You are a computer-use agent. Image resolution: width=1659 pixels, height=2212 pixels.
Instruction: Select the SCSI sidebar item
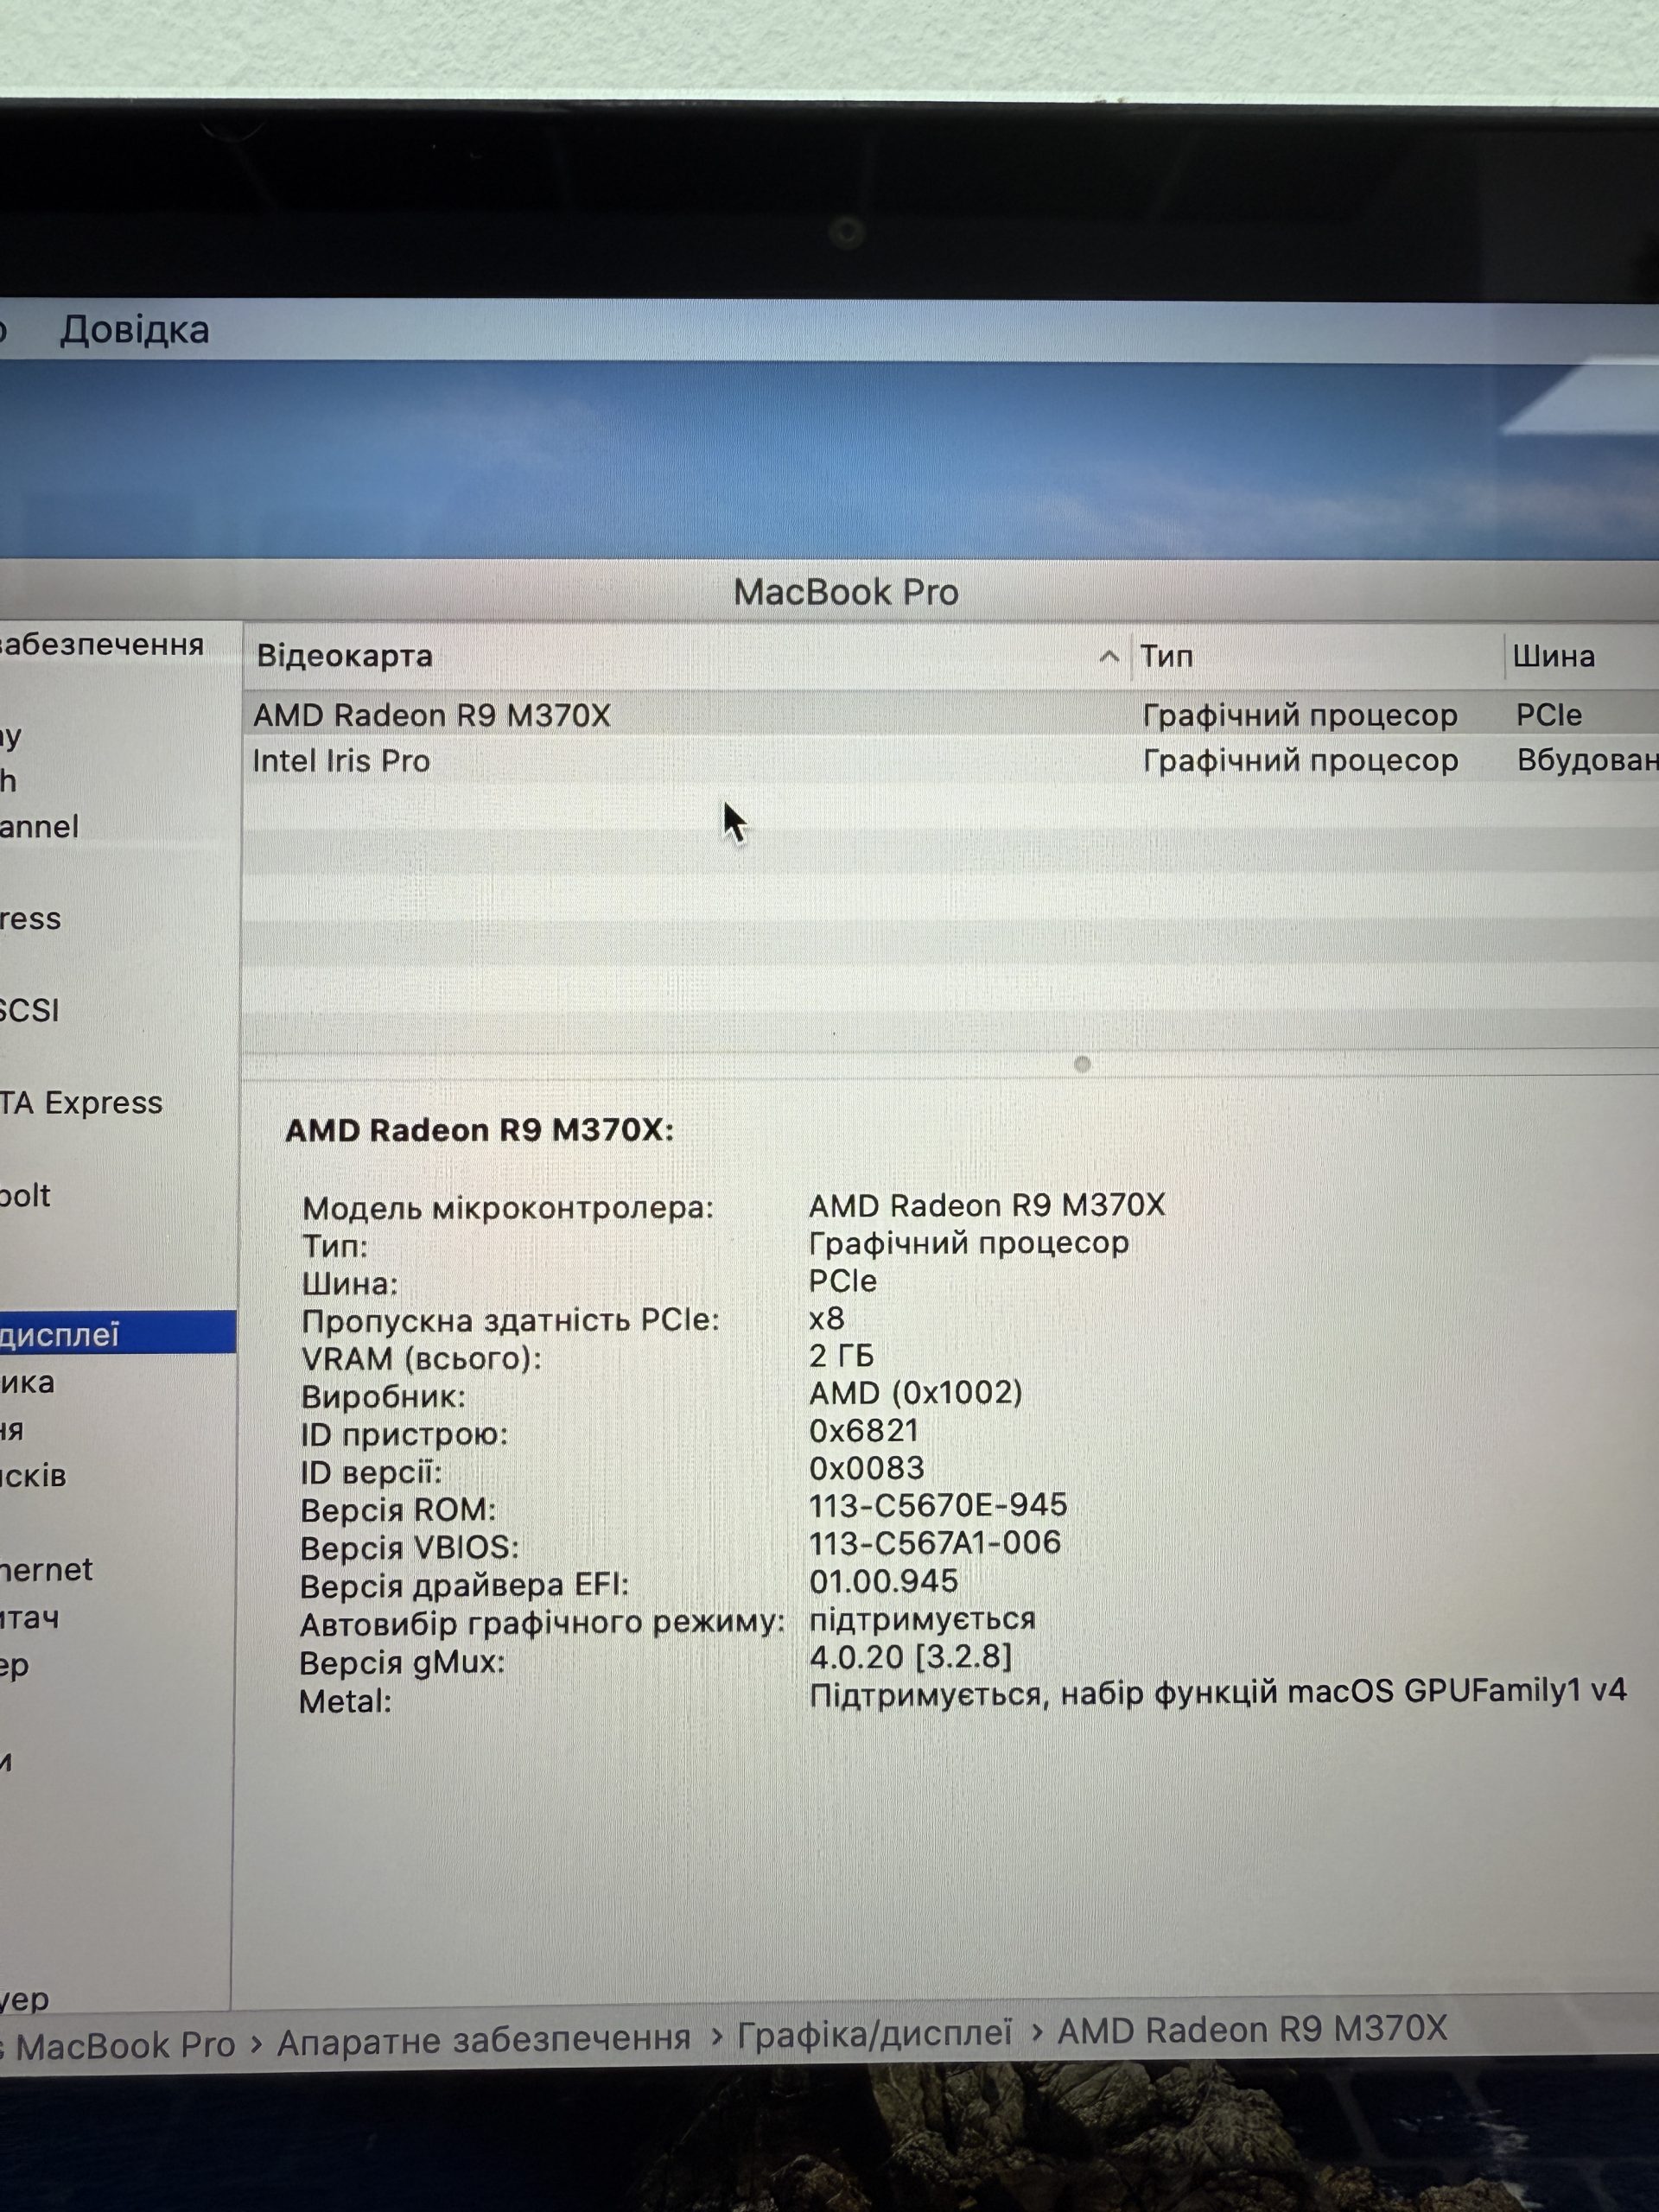(30, 1010)
